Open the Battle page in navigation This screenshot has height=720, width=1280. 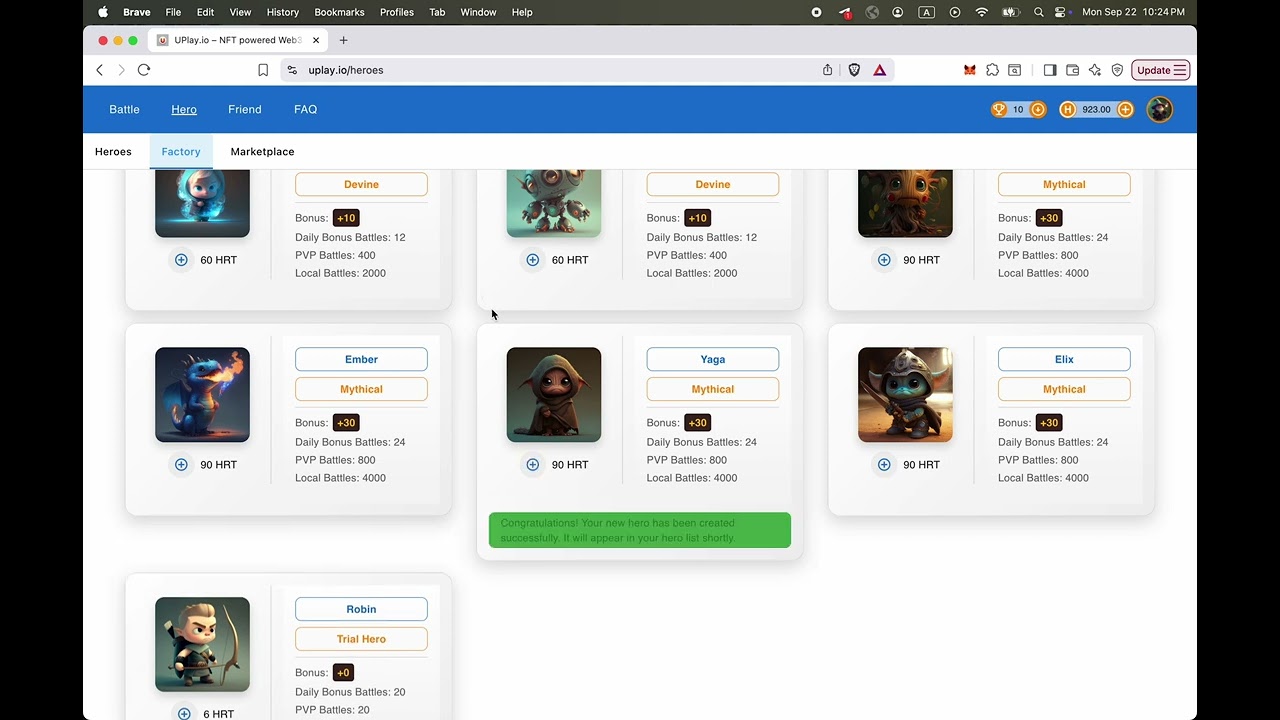tap(124, 109)
